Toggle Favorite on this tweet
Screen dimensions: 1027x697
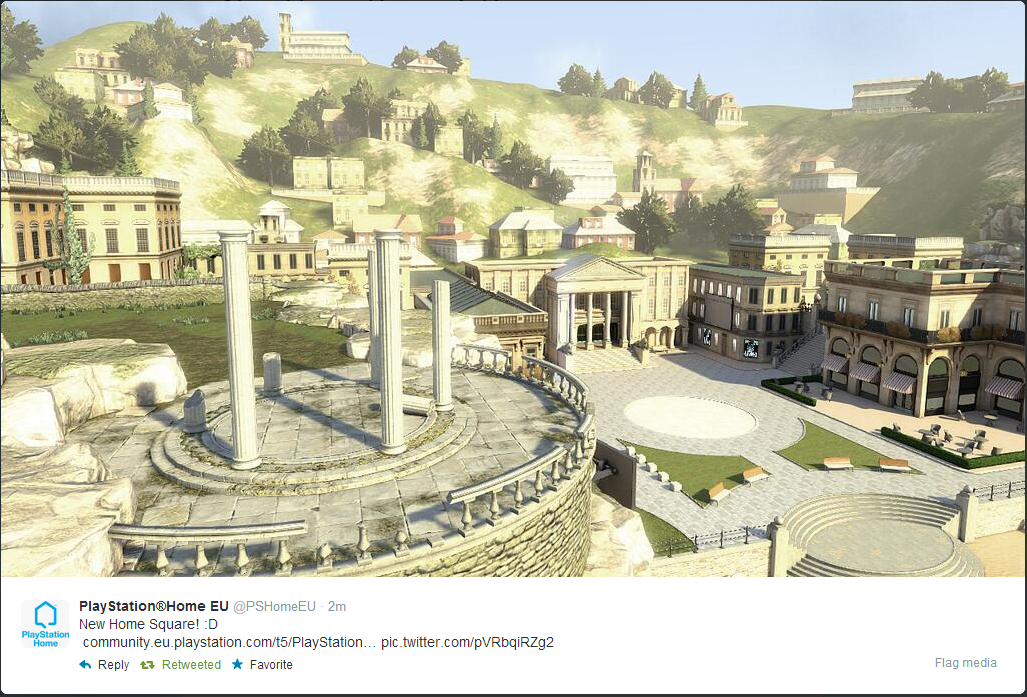point(271,664)
